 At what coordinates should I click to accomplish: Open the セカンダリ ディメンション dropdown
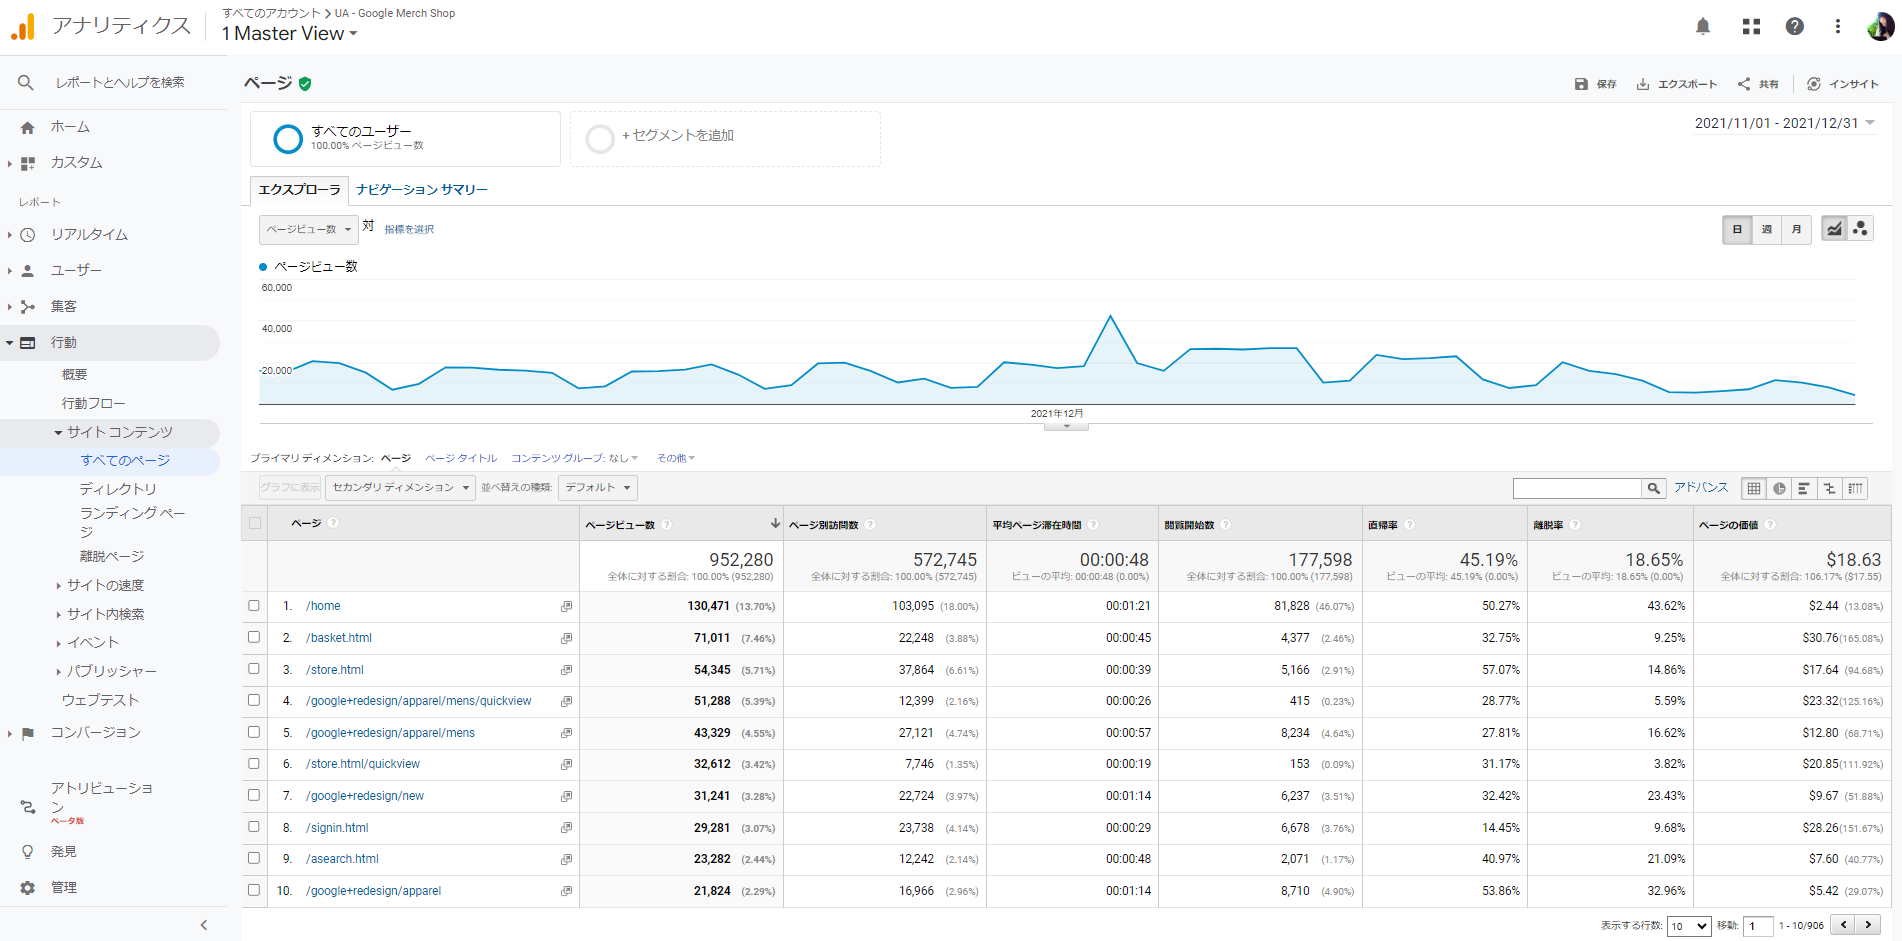point(400,488)
